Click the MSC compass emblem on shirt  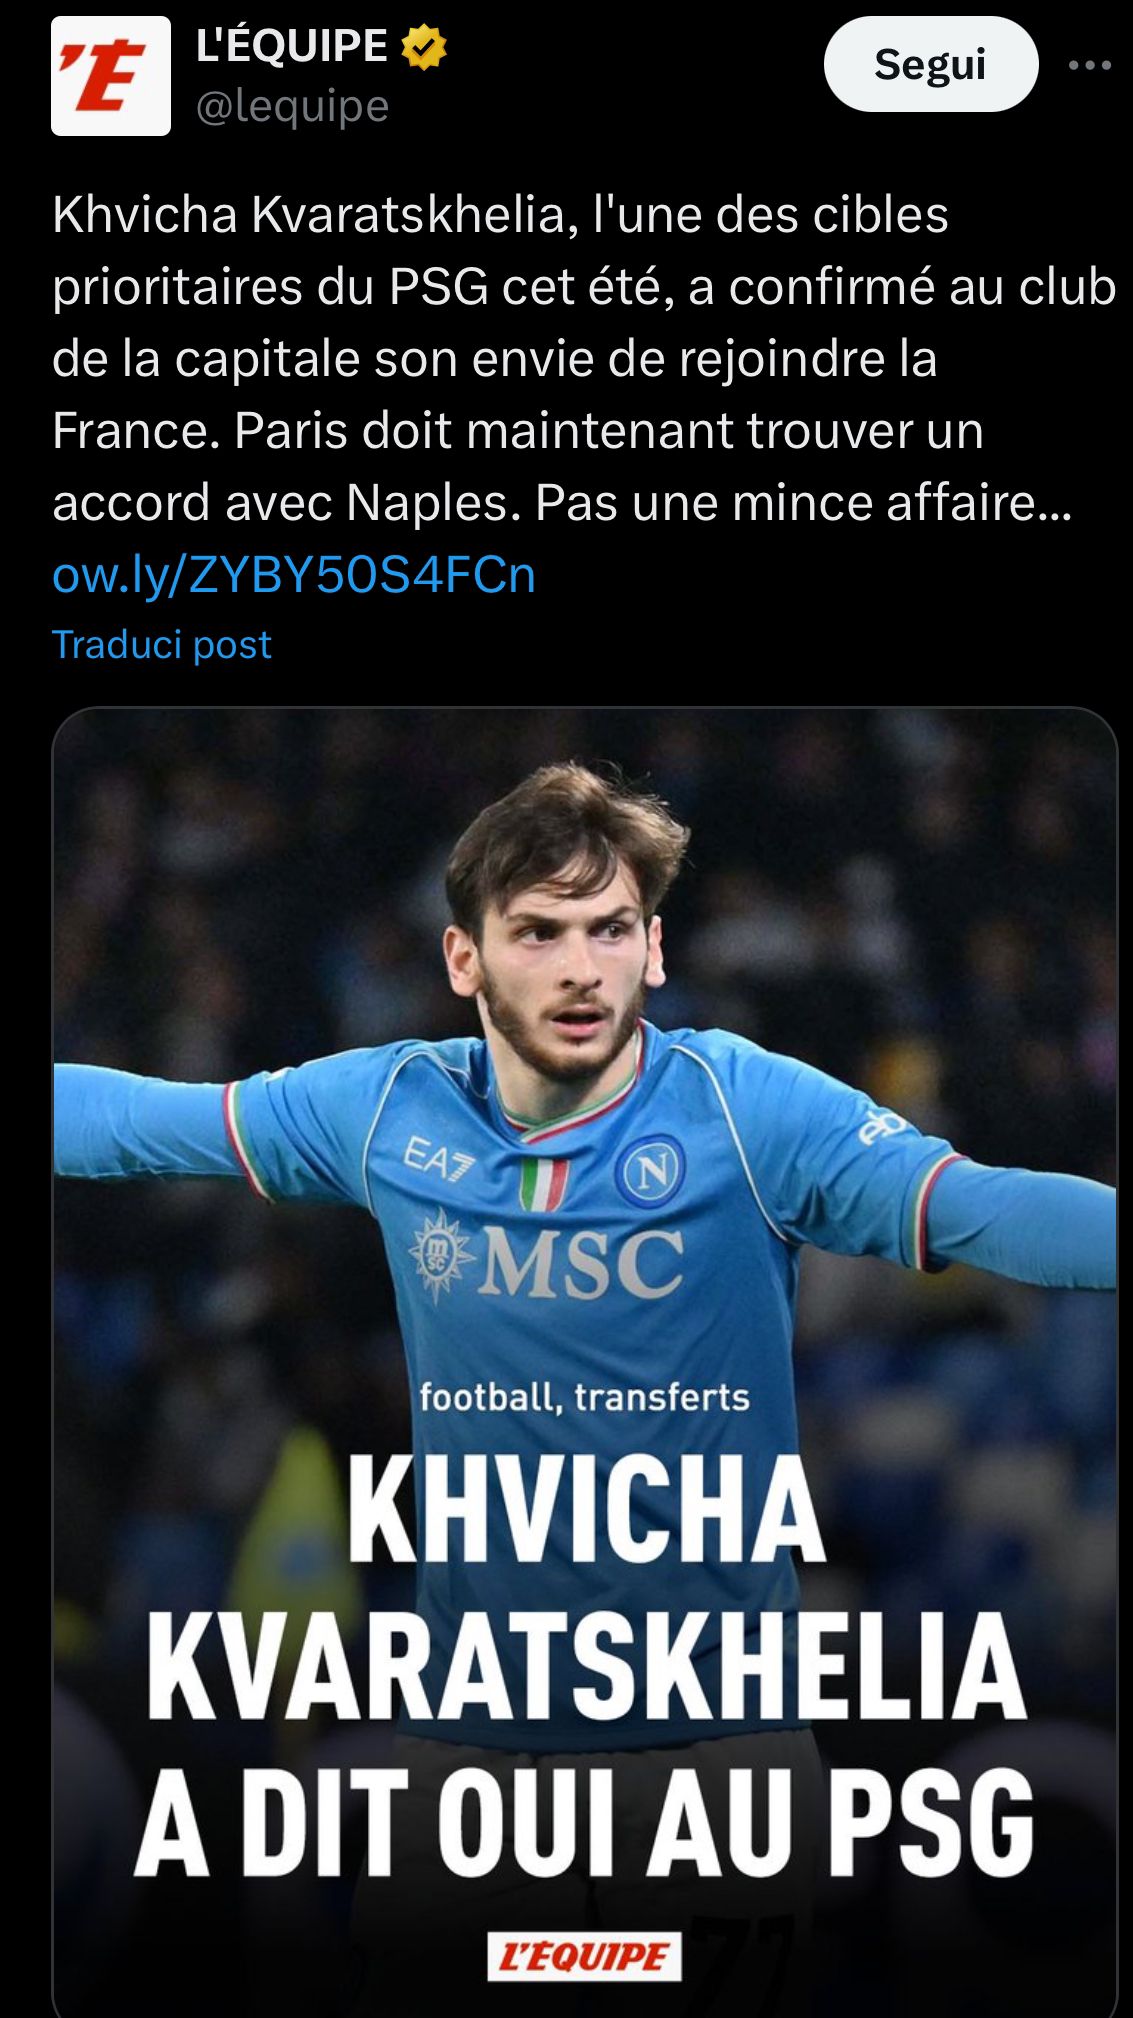[x=438, y=1255]
